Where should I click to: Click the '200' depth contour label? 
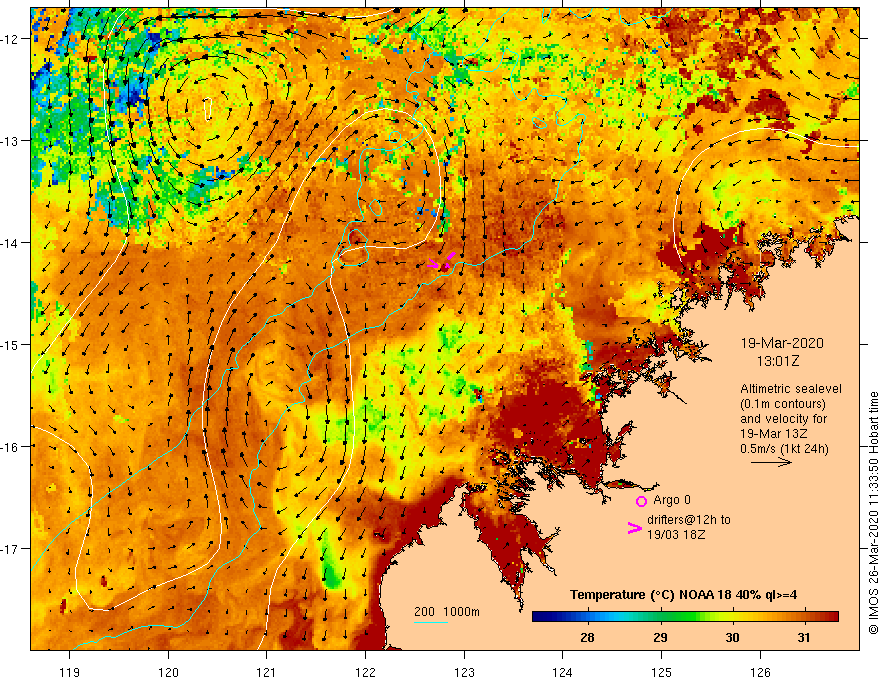(x=424, y=612)
